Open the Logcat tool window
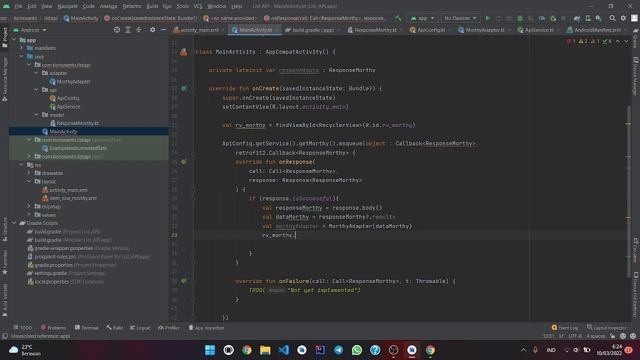Screen dimensions: 640x360 point(140,327)
